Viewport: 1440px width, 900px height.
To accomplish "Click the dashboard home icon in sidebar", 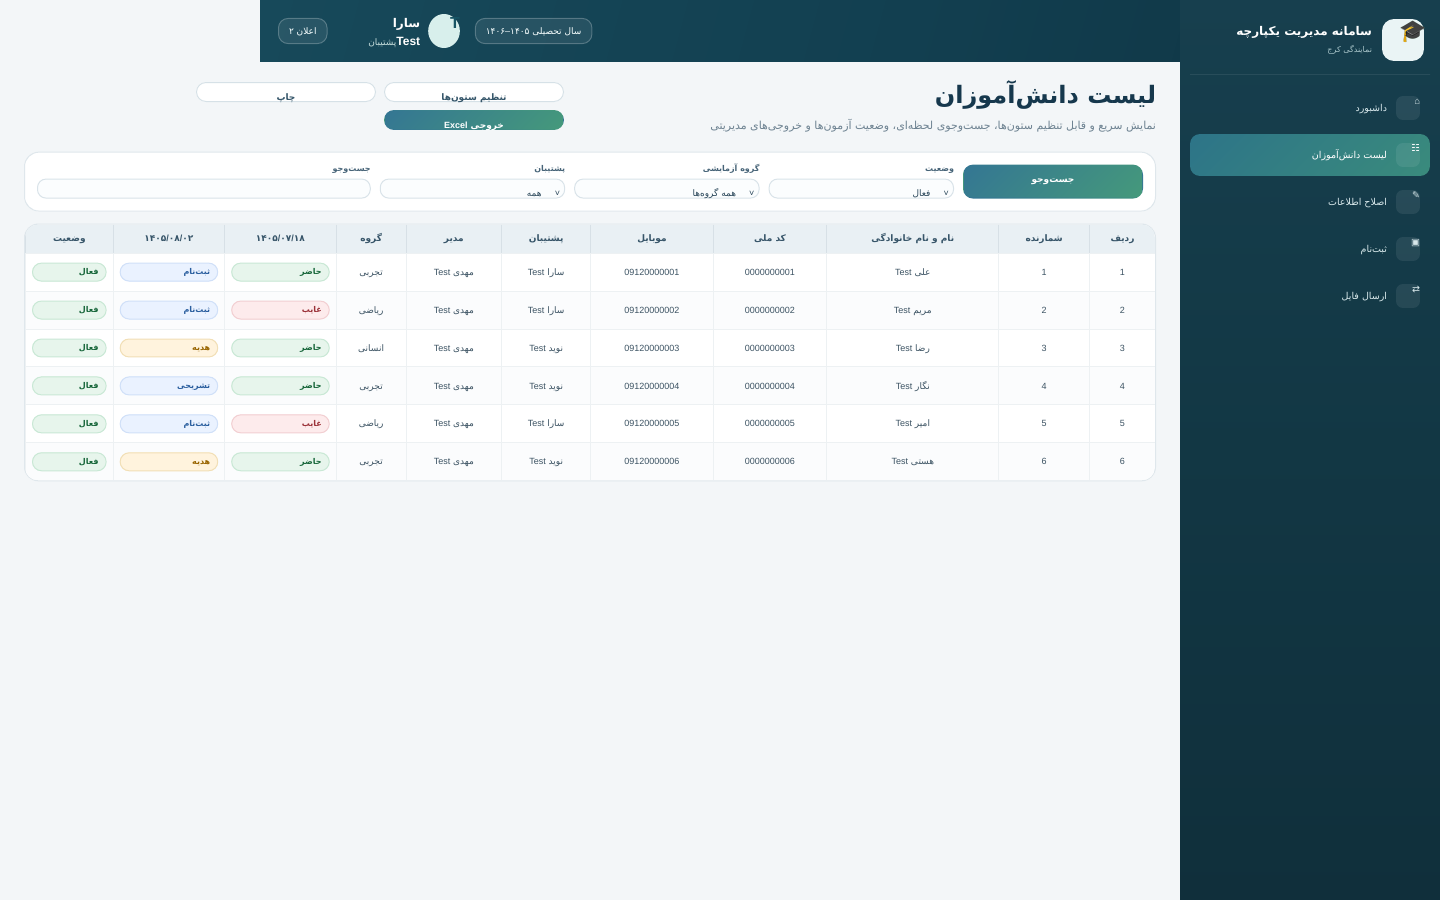I will [x=1408, y=108].
